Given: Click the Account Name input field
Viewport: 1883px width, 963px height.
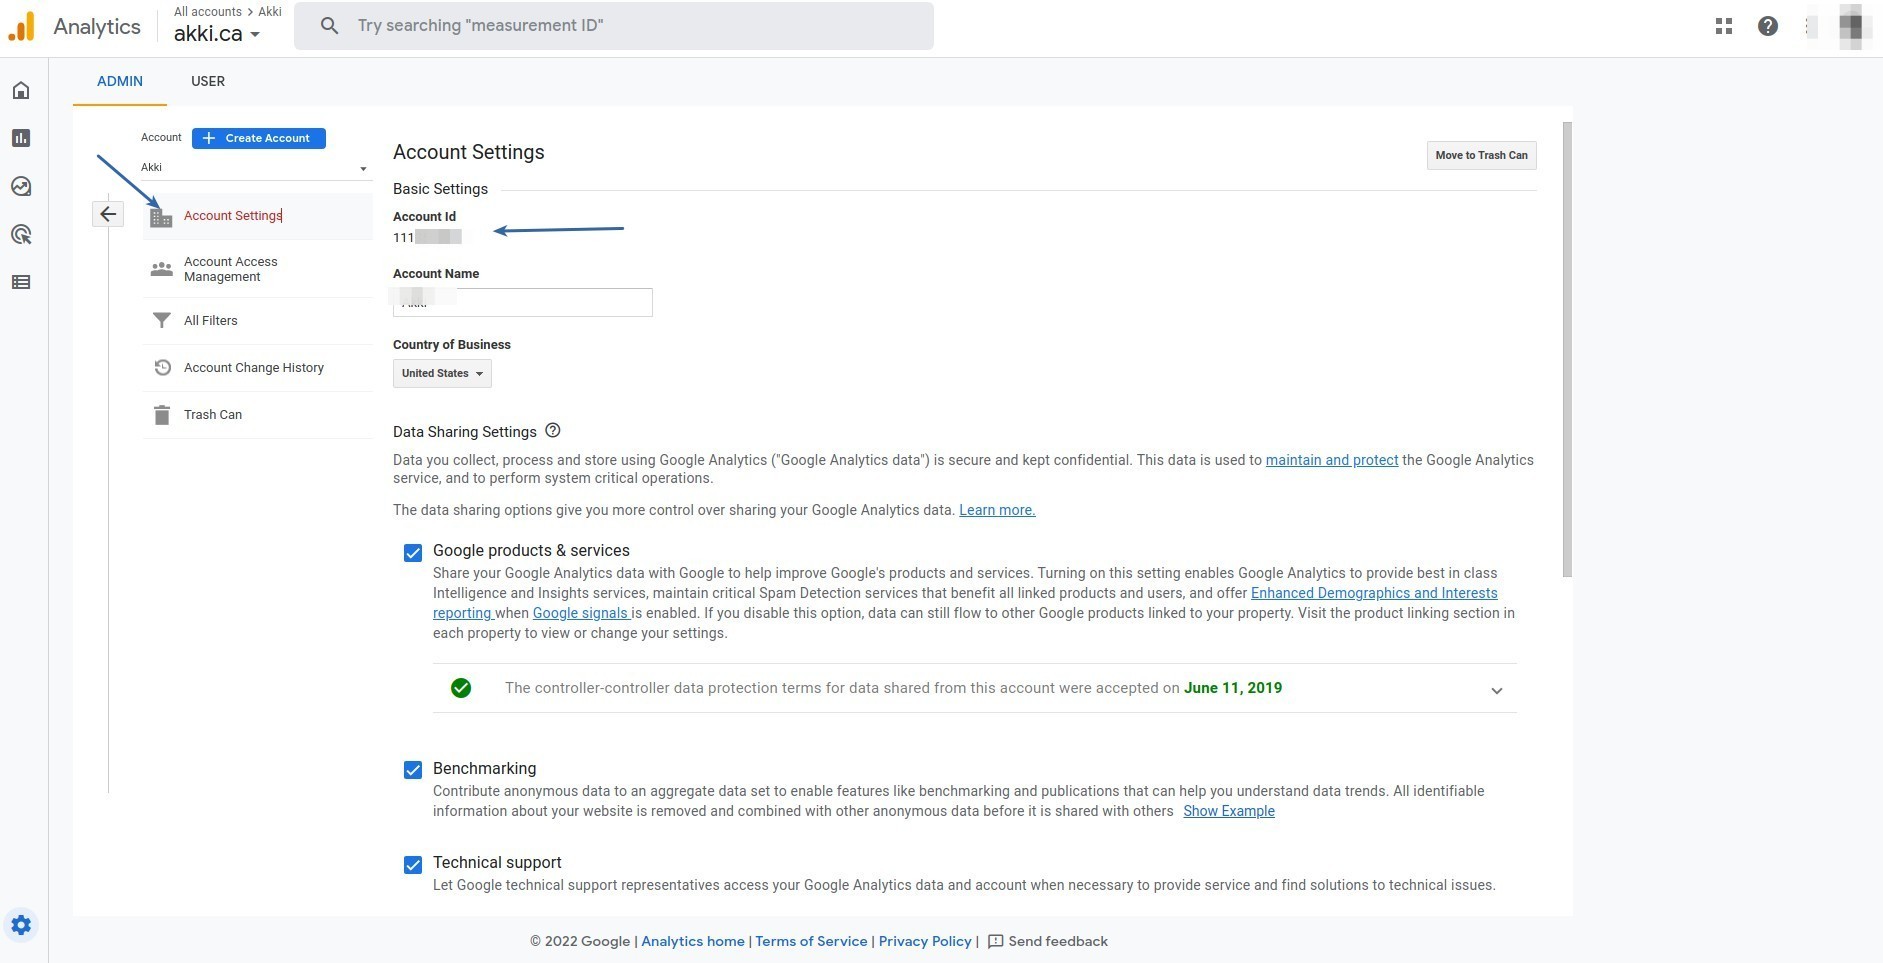Looking at the screenshot, I should click(x=522, y=302).
